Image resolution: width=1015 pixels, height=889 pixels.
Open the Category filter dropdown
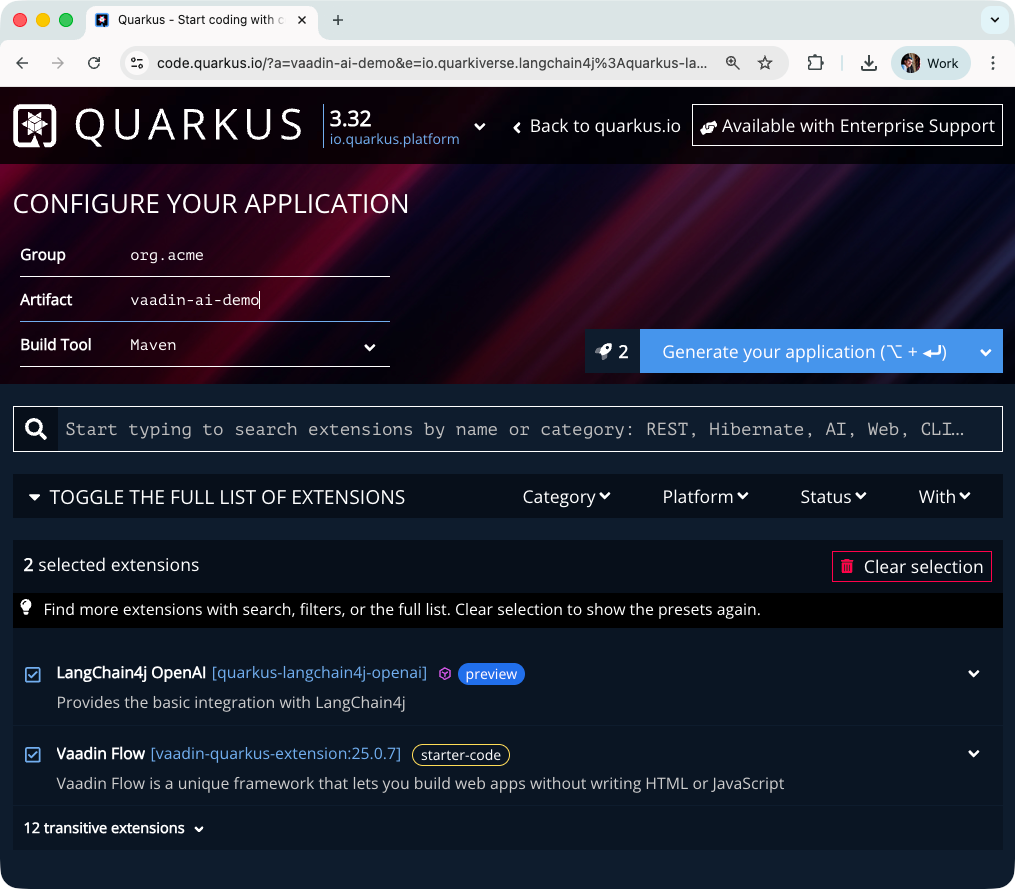pos(566,496)
